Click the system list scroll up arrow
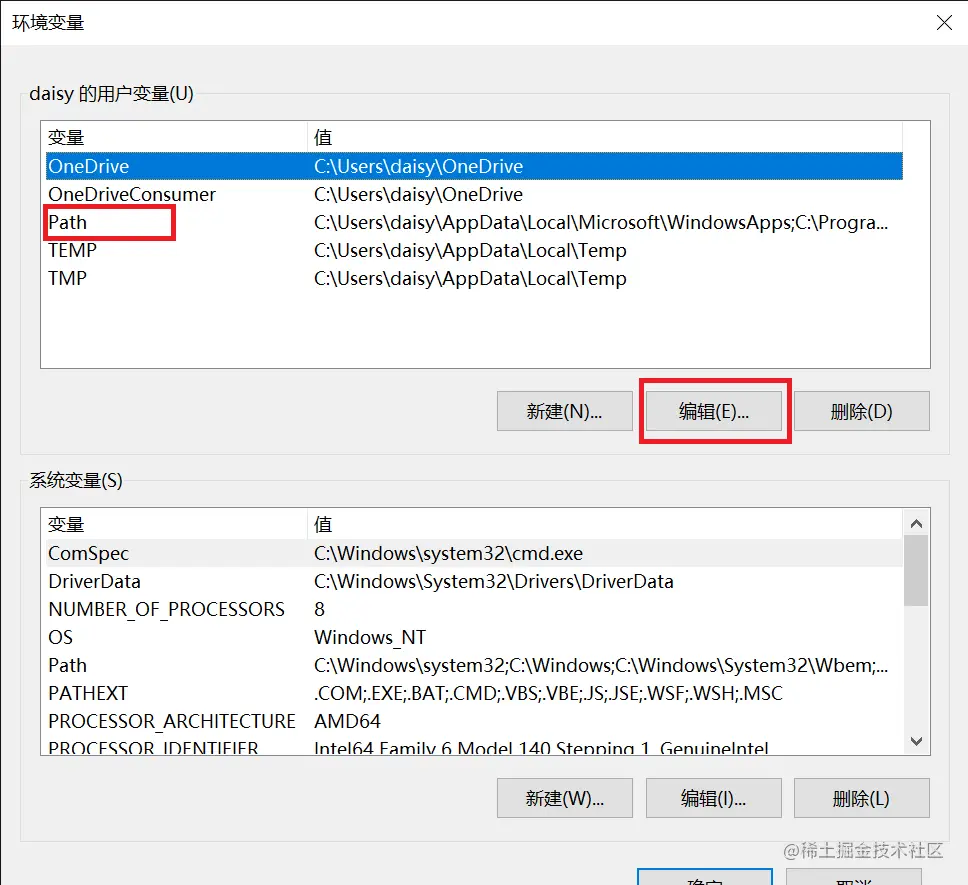Image resolution: width=968 pixels, height=885 pixels. (917, 524)
